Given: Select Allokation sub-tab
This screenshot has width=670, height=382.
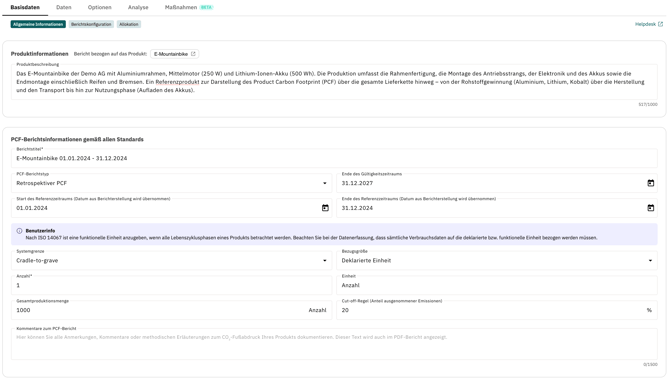Looking at the screenshot, I should (x=129, y=24).
